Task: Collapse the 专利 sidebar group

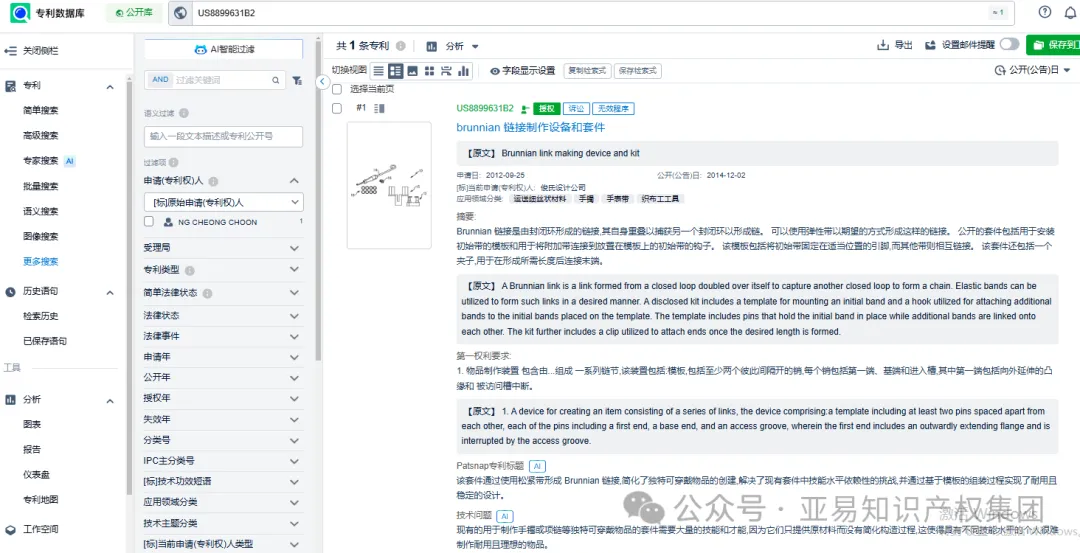Action: click(x=110, y=87)
